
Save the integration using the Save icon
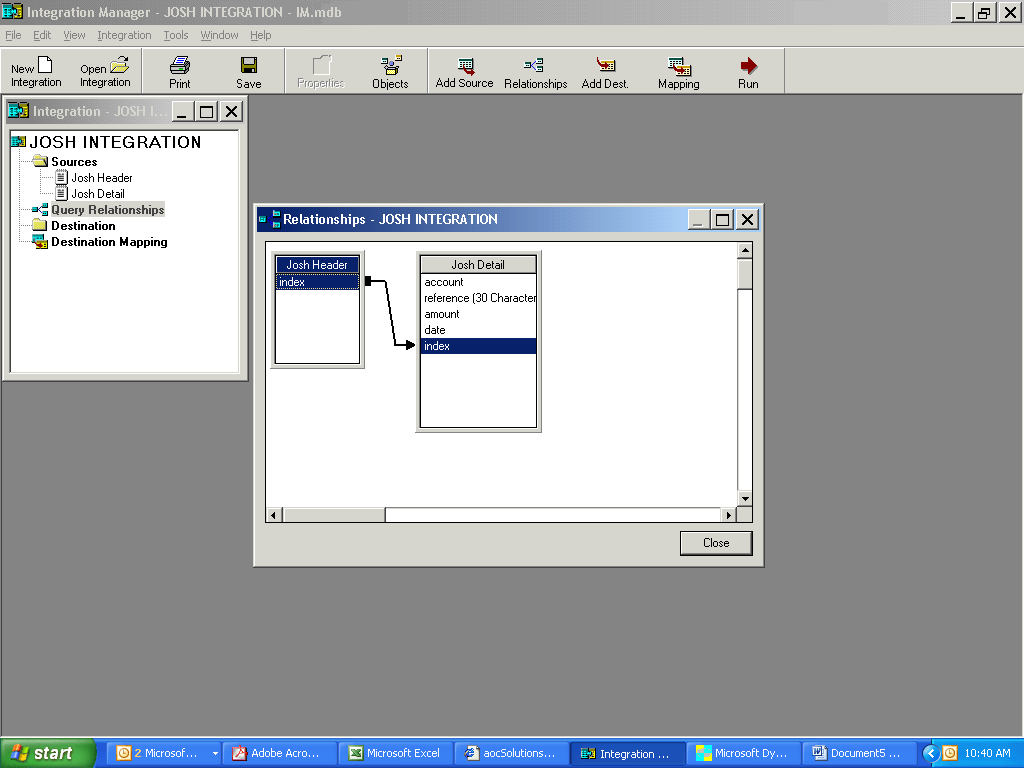click(247, 70)
